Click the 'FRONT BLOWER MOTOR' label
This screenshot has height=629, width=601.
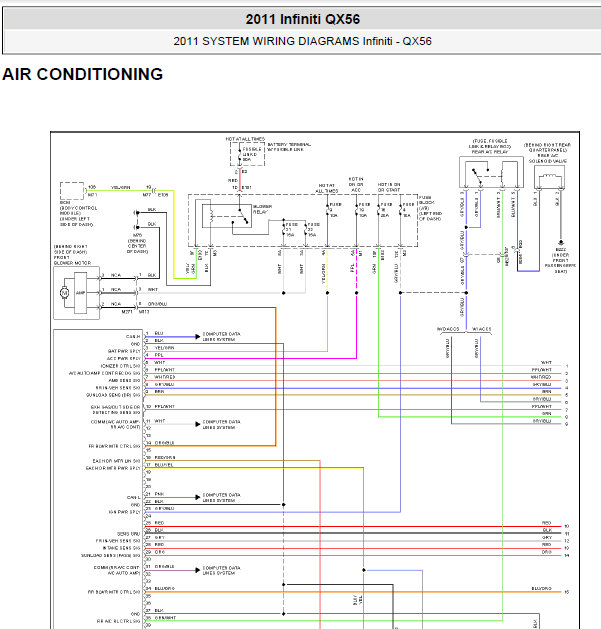point(73,260)
